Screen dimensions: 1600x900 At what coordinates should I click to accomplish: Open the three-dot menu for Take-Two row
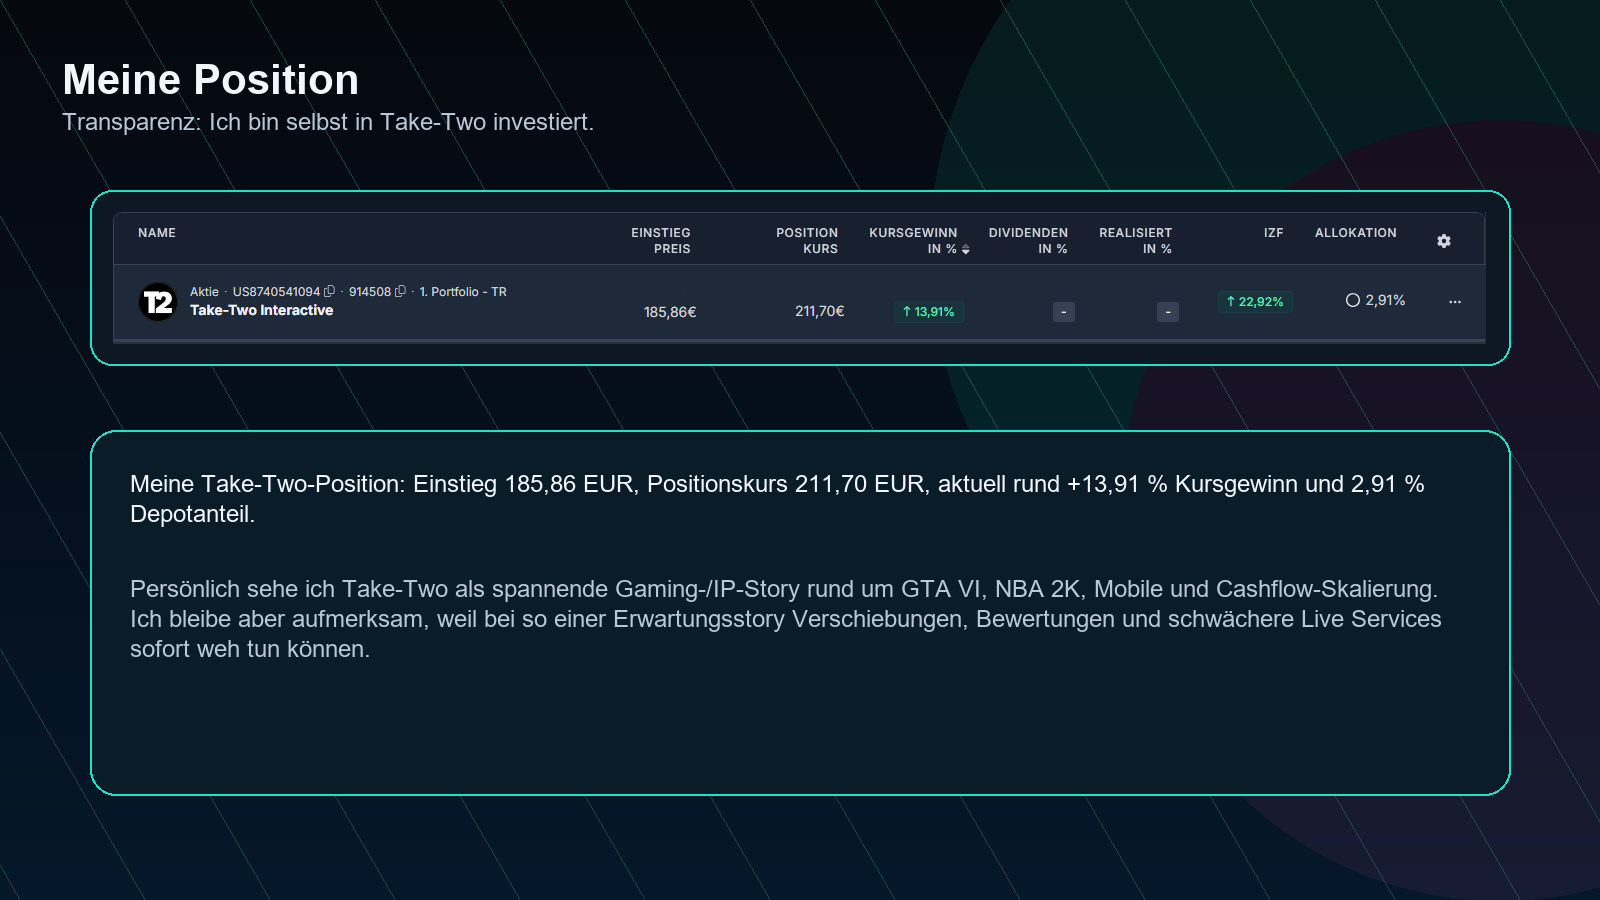click(1455, 301)
